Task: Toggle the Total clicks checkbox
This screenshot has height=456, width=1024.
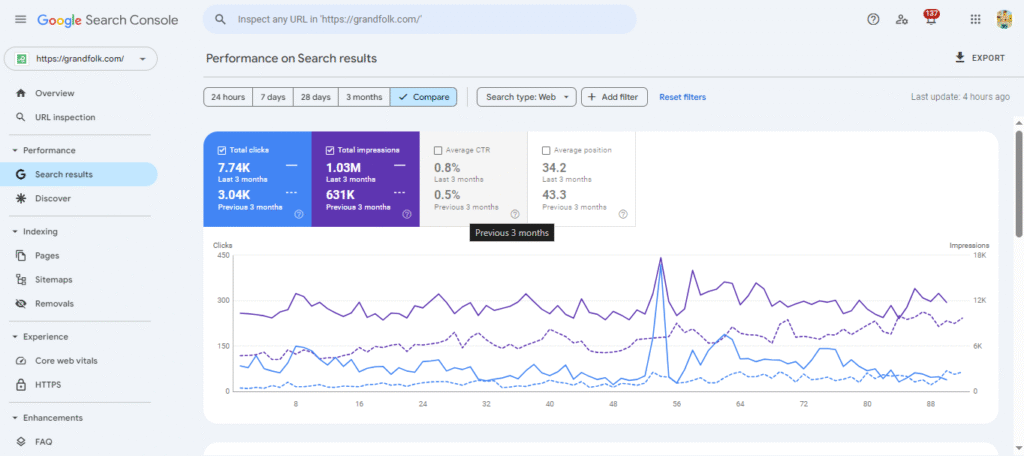Action: coord(222,150)
